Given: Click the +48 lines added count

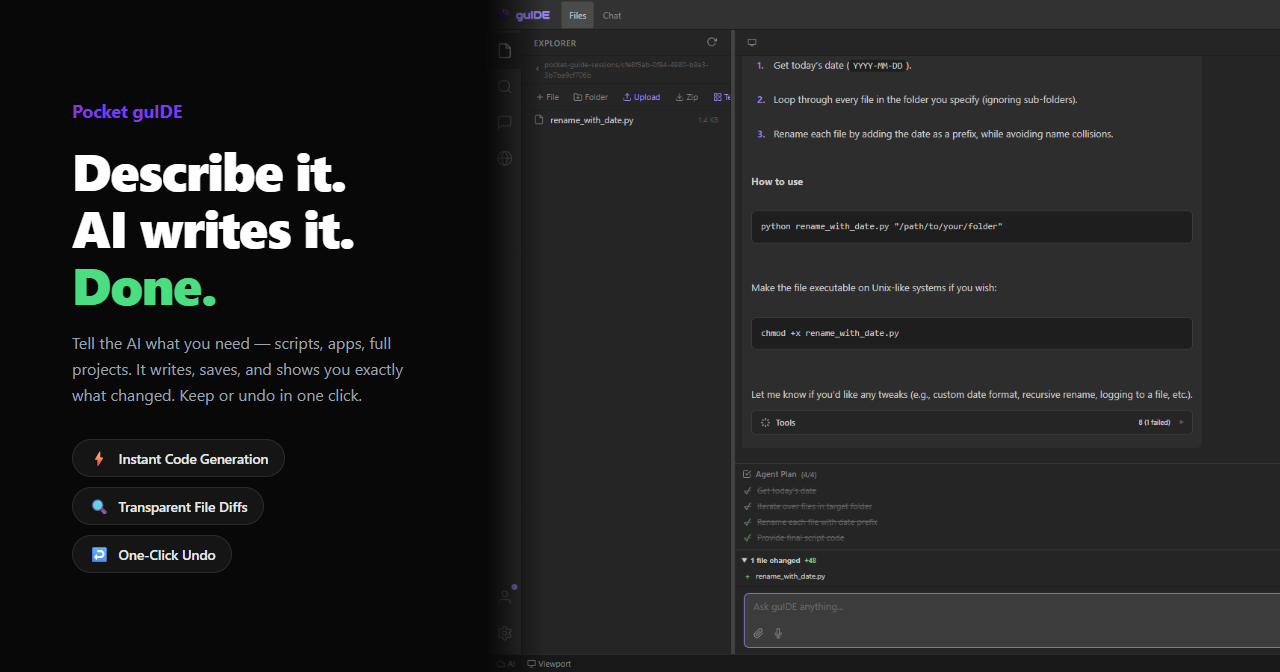Looking at the screenshot, I should pos(810,561).
